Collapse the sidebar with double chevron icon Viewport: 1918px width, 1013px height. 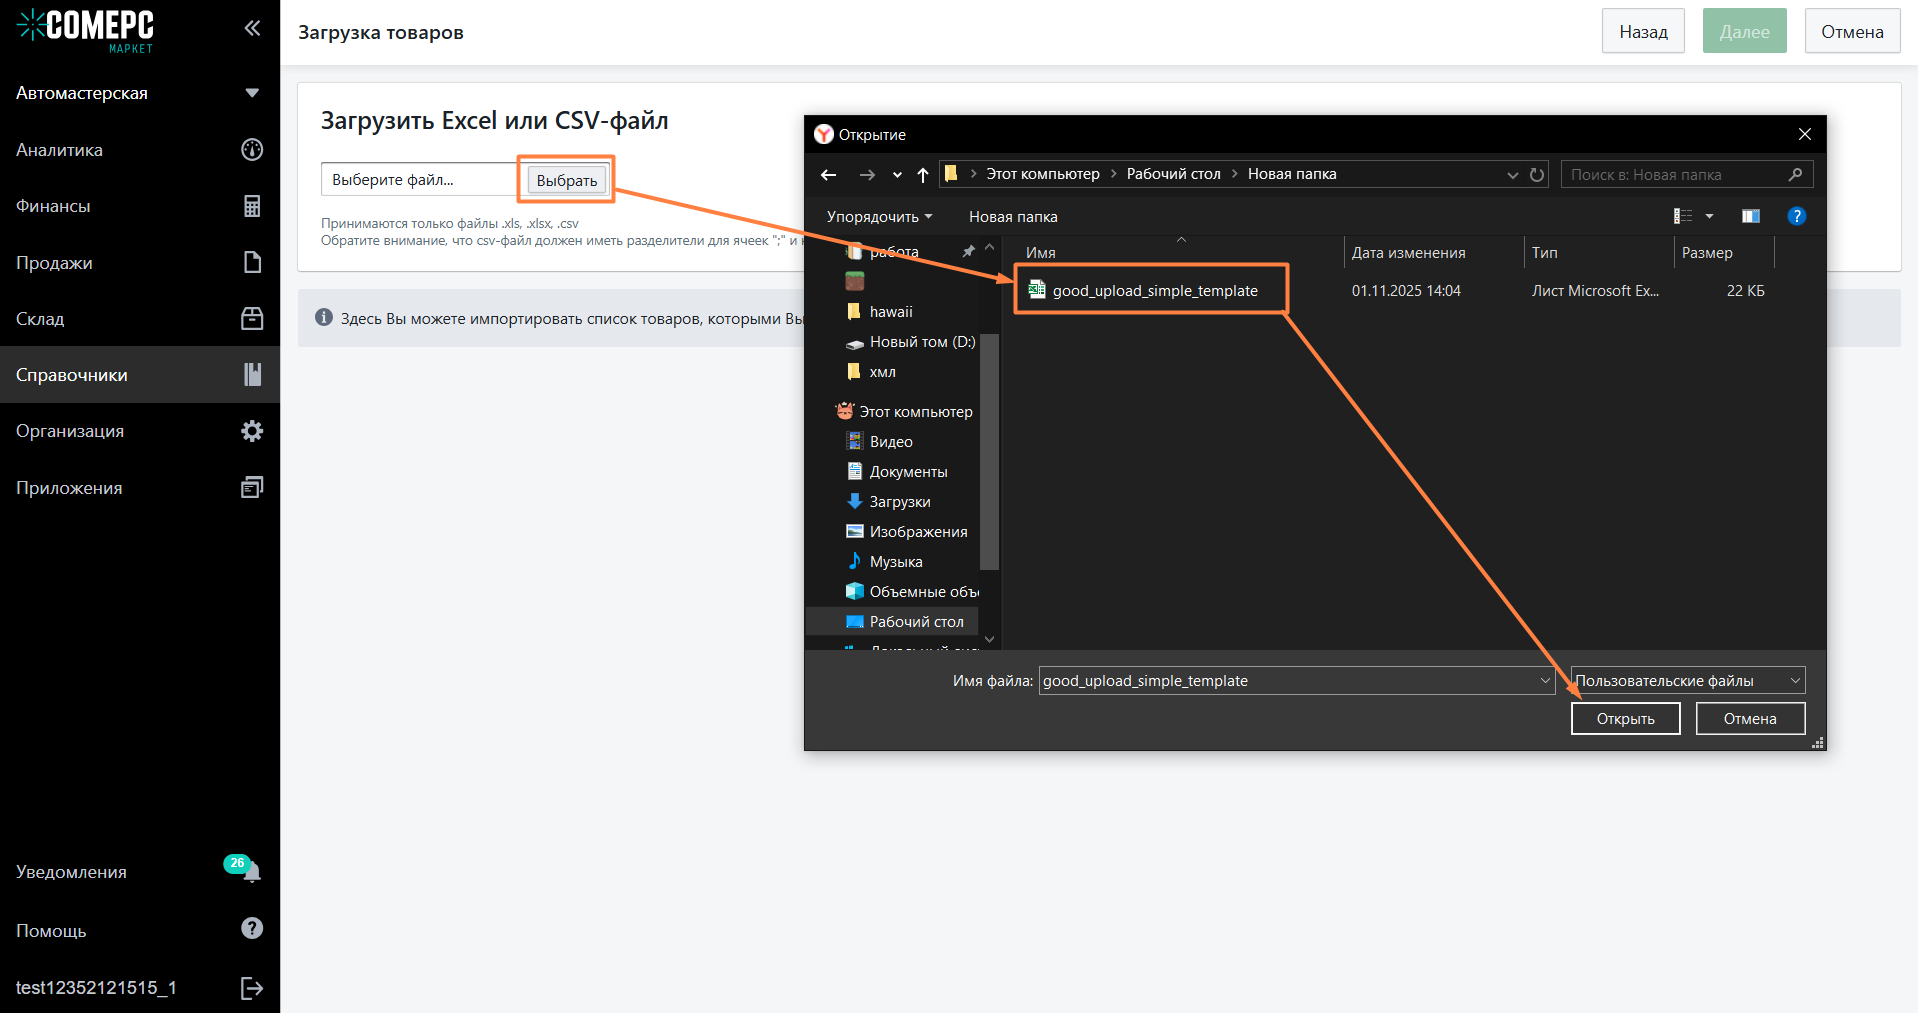click(252, 28)
